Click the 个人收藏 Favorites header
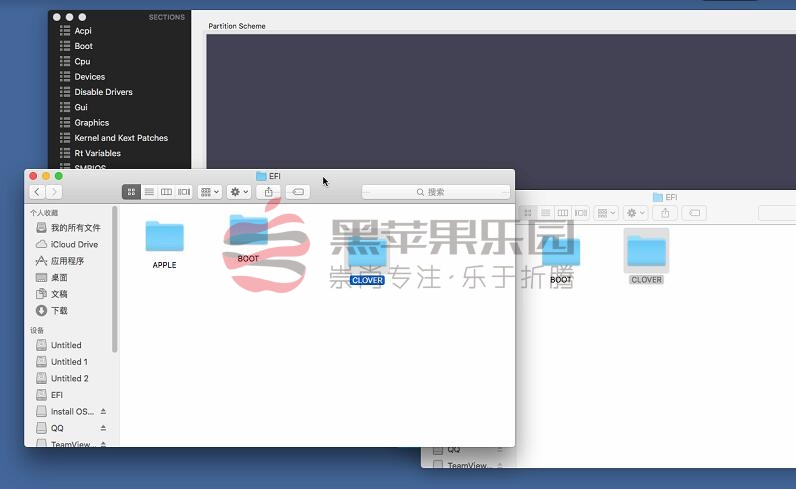The width and height of the screenshot is (796, 489). [44, 213]
